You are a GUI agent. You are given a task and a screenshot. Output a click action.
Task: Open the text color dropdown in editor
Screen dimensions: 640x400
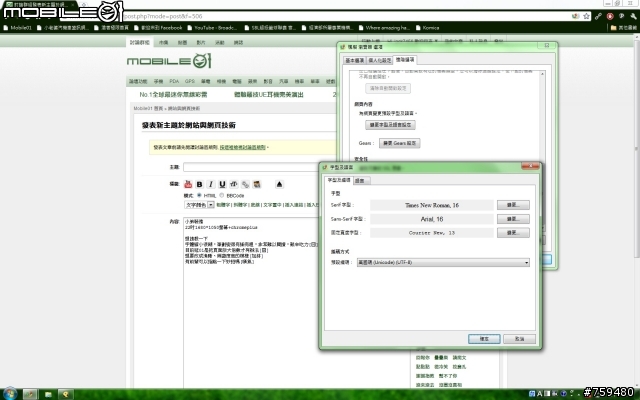point(199,205)
